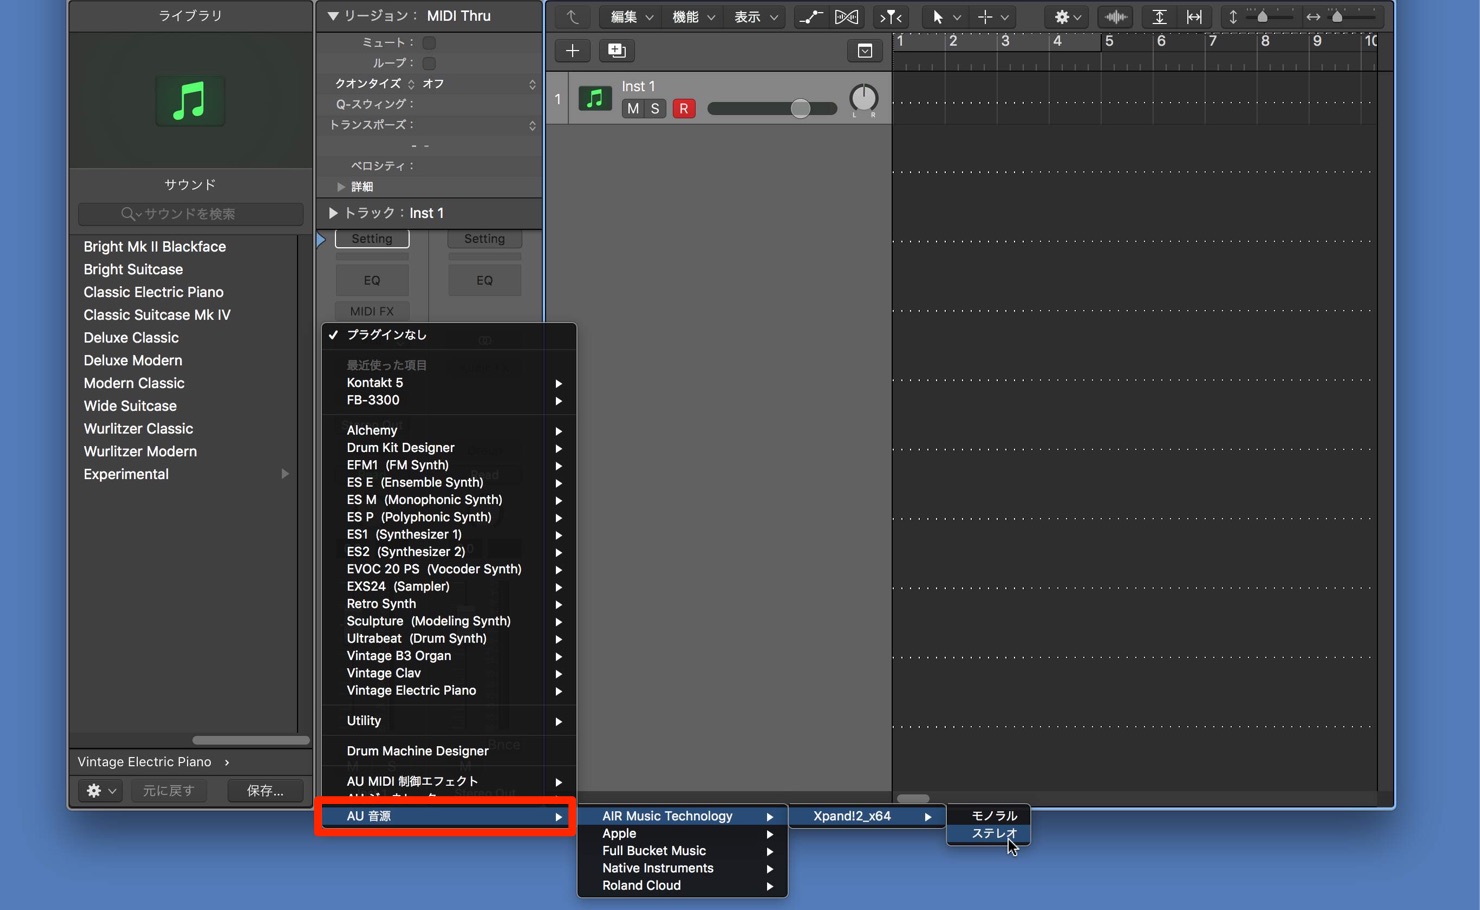Click the vertical auto-zoom icon
1480x910 pixels.
(1159, 17)
